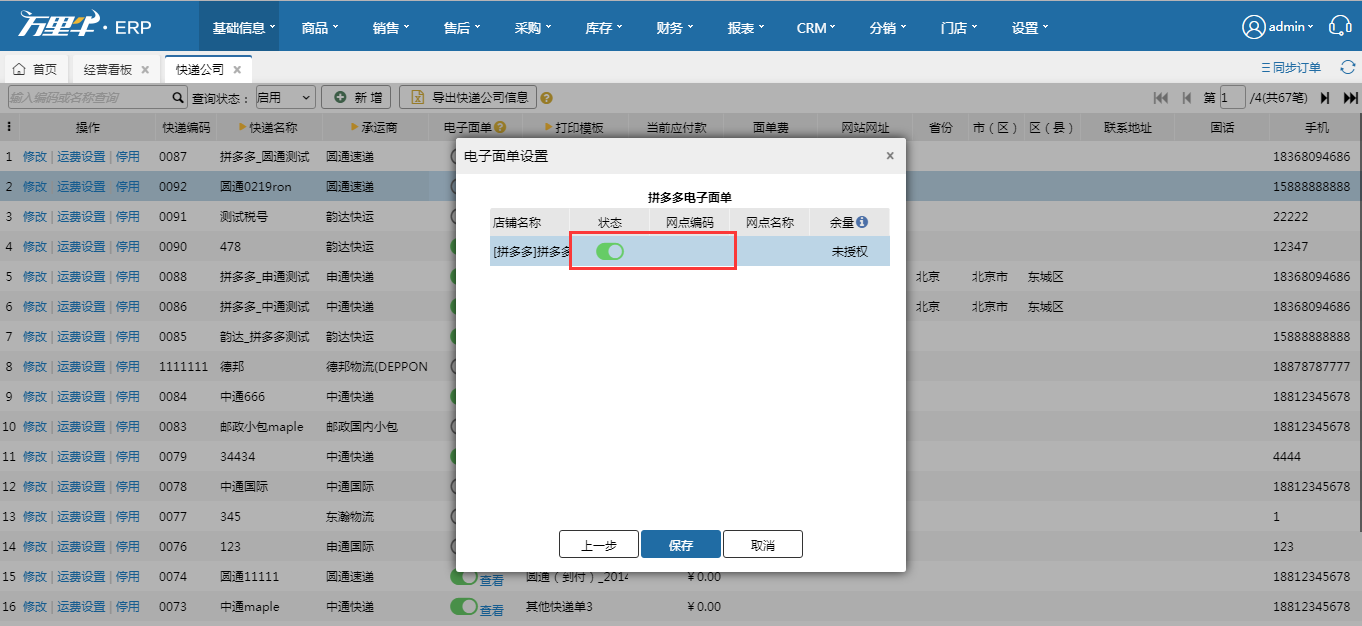1362x626 pixels.
Task: Click 运费设置 for 中通国际 row
Action: coord(81,487)
